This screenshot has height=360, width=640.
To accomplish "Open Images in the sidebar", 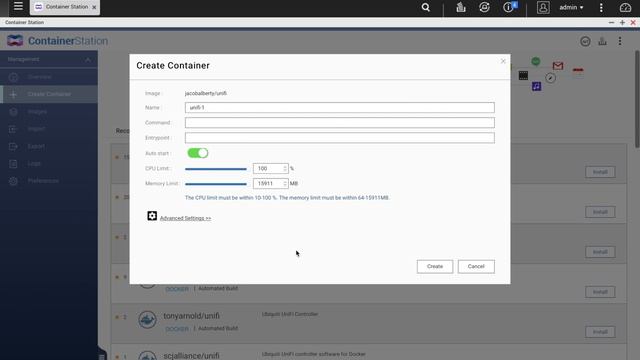I will pyautogui.click(x=49, y=111).
